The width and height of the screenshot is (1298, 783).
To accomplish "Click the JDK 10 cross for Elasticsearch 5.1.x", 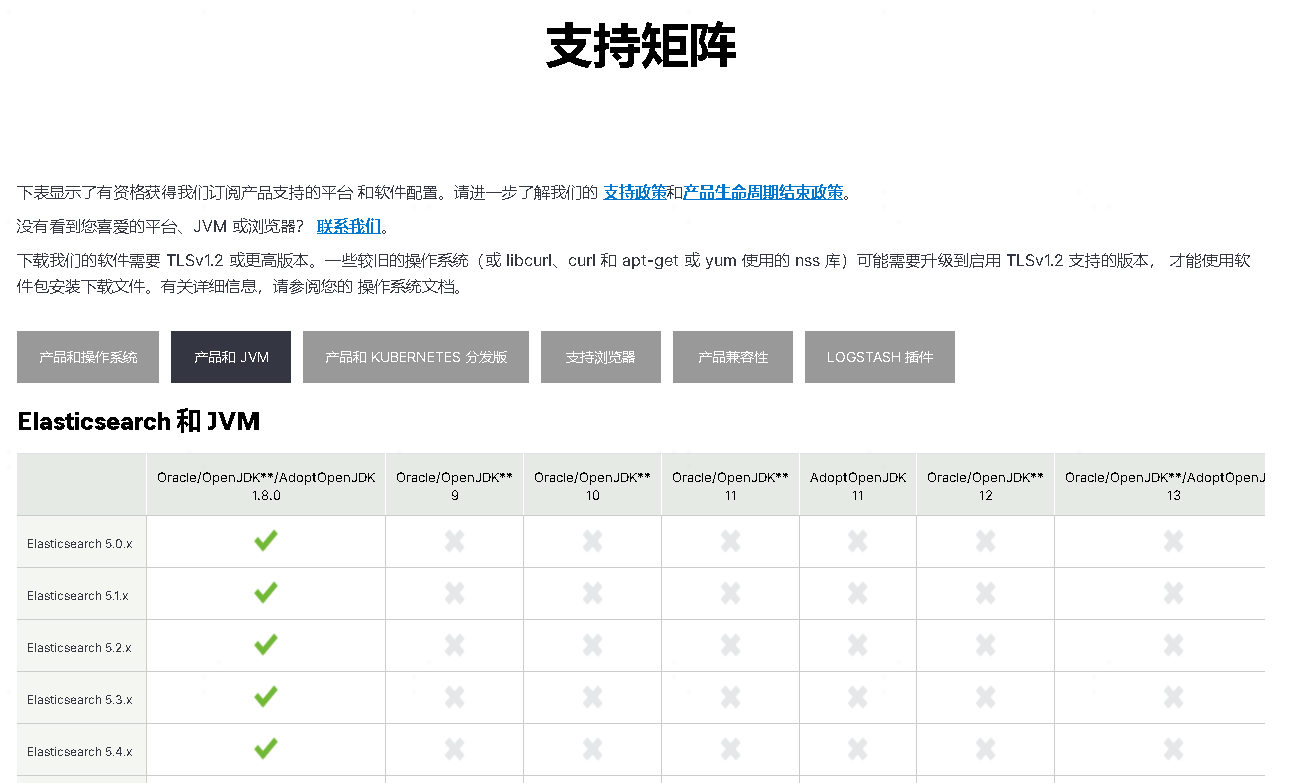I will point(593,593).
